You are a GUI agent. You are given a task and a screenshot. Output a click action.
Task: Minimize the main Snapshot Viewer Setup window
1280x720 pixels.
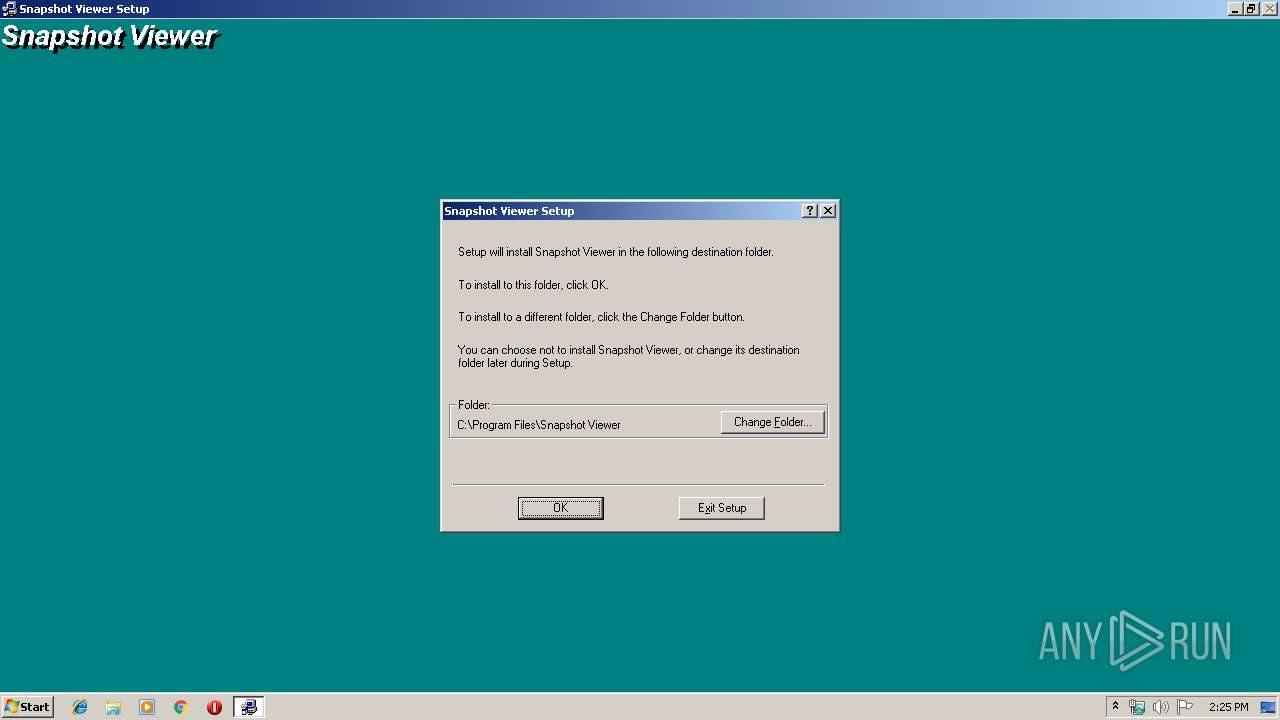[x=1236, y=9]
